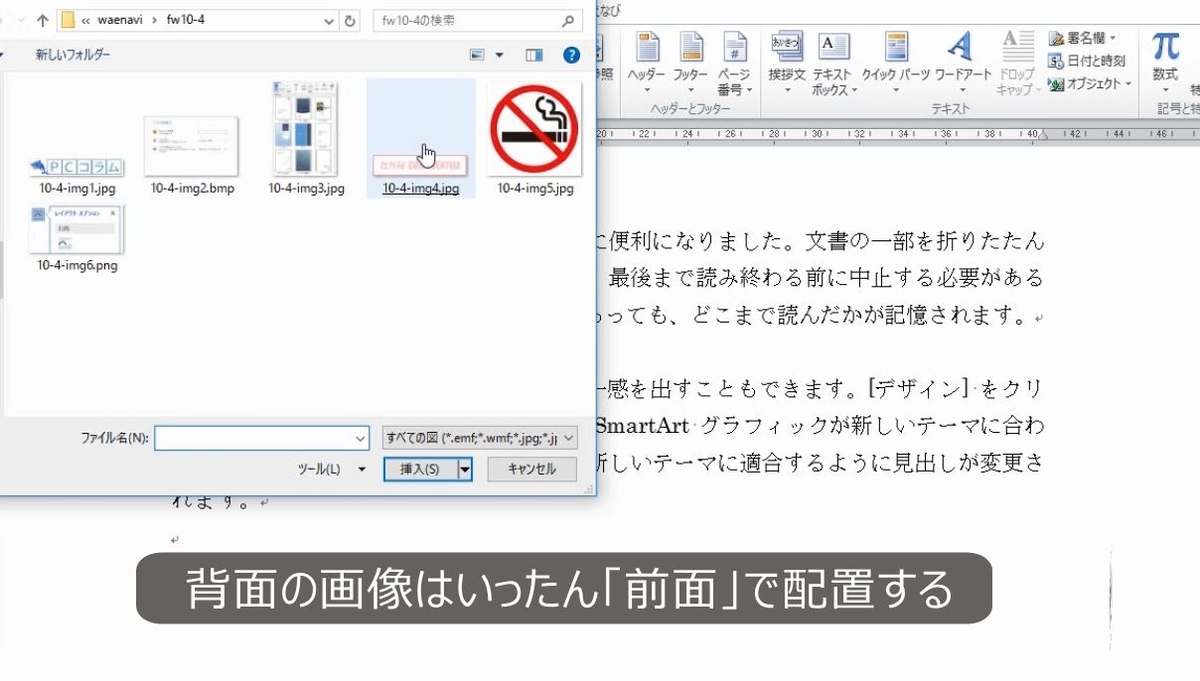Click fw10-4 in the address path
The image size is (1200, 681).
[x=188, y=20]
